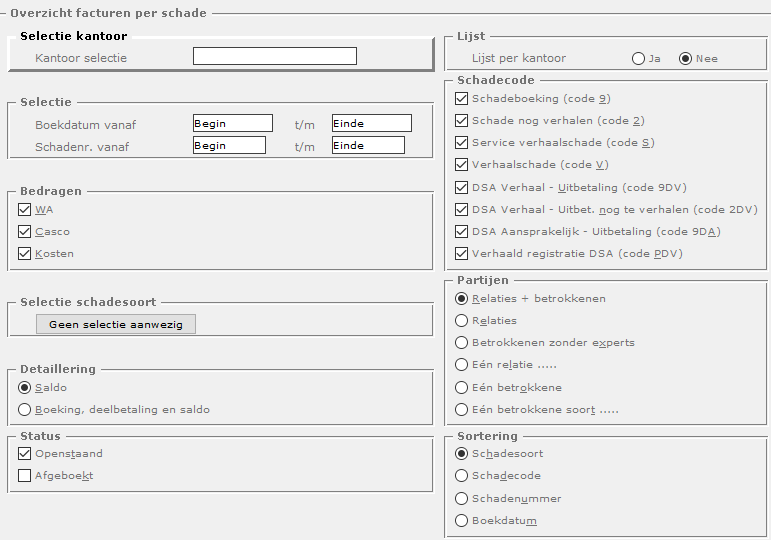Screen dimensions: 771x540
Task: Click the Kantoor selectie input field
Action: pyautogui.click(x=274, y=57)
